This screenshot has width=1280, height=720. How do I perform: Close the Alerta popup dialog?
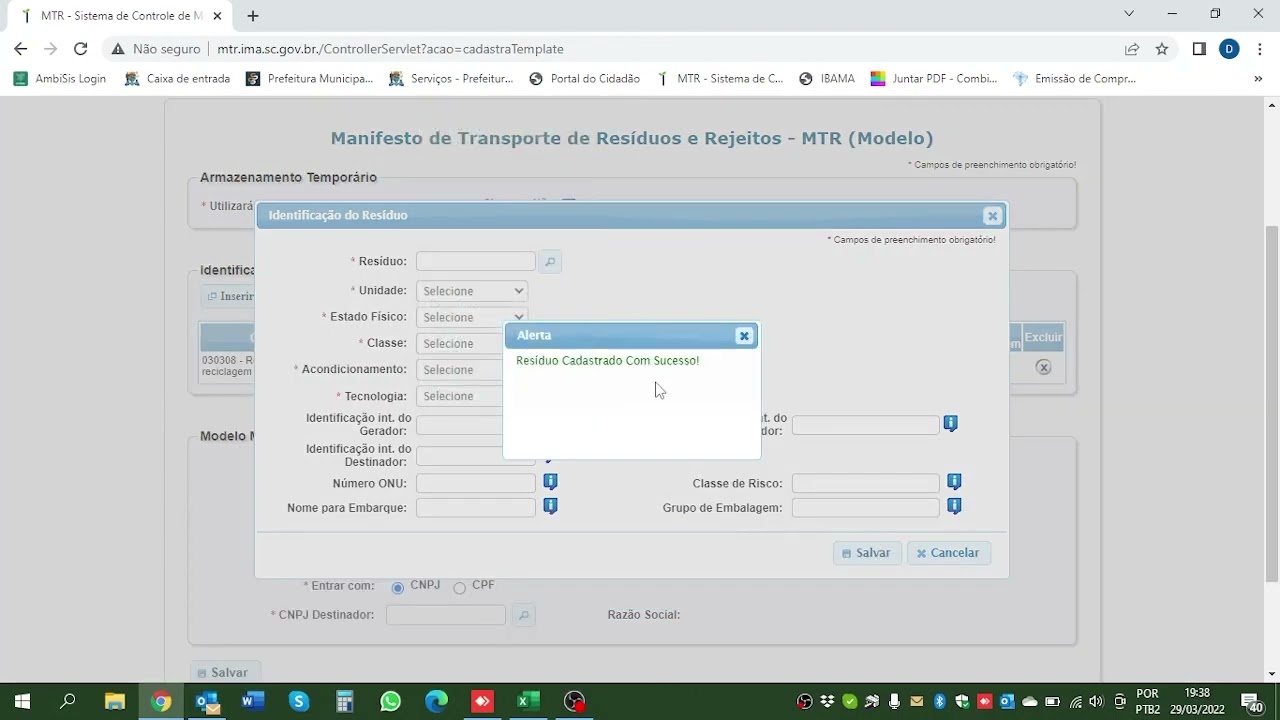click(744, 336)
